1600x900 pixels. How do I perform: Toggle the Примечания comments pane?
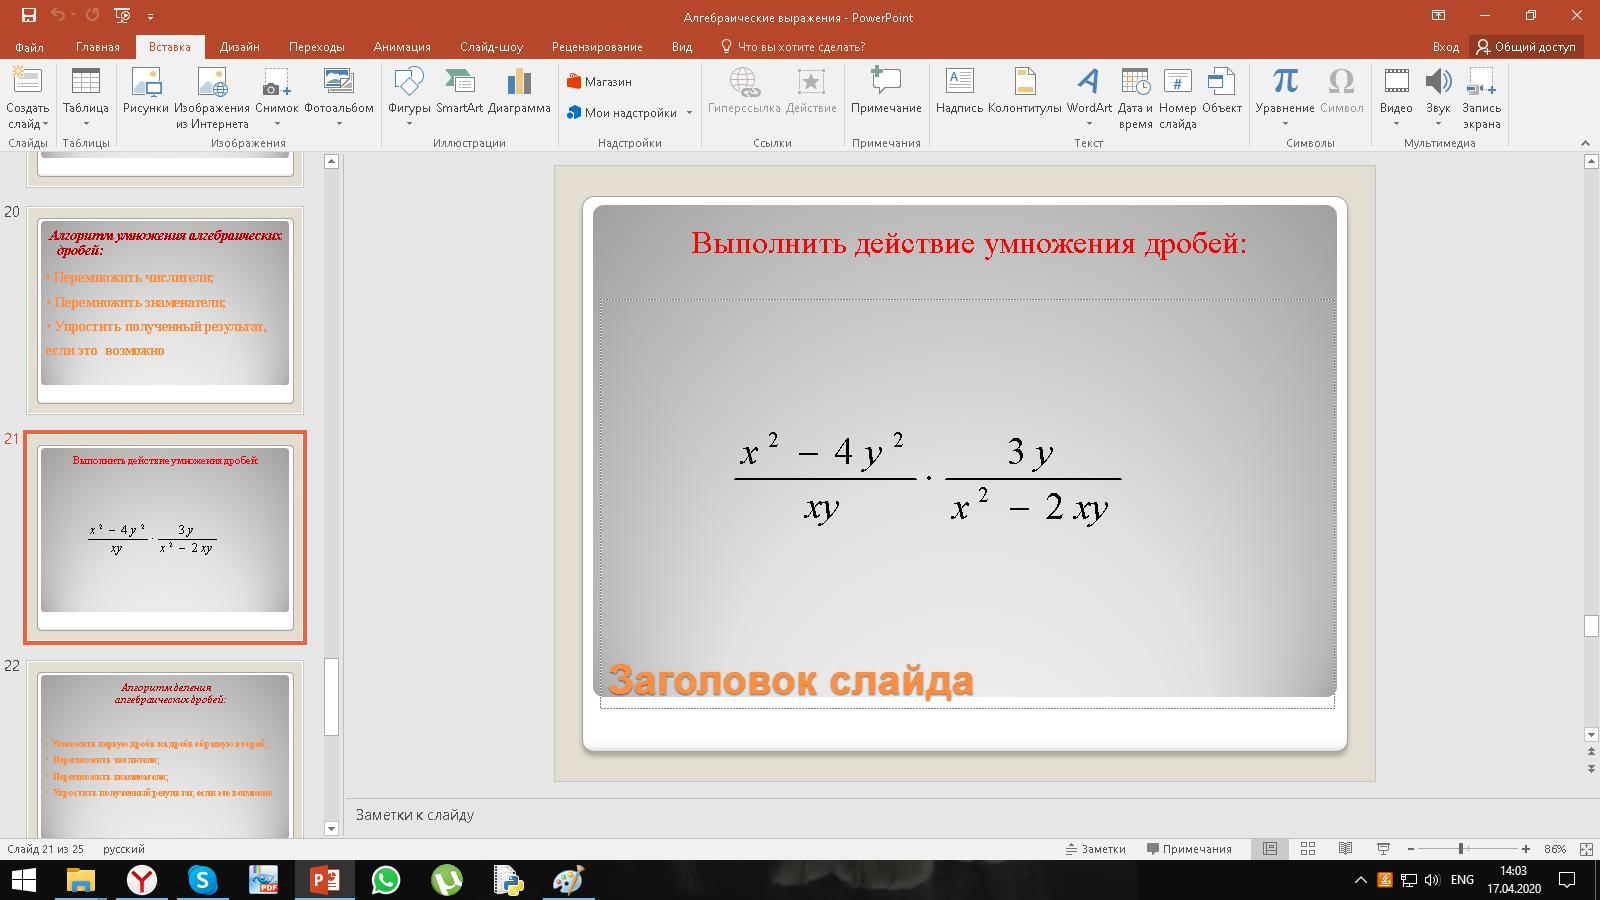pos(1189,849)
